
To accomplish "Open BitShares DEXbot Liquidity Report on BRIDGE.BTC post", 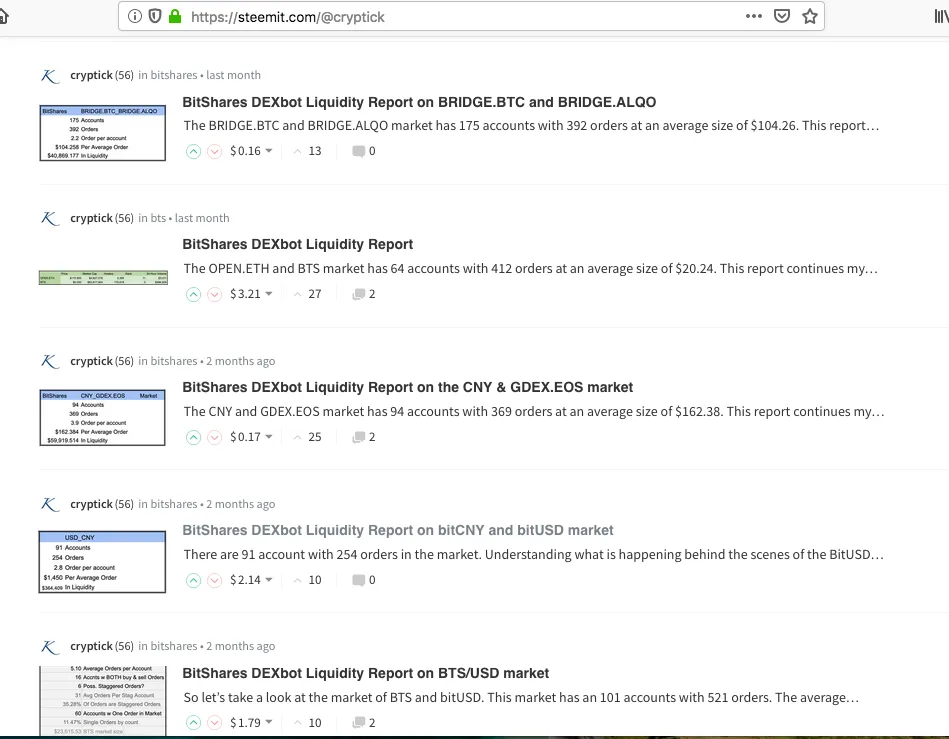I will (x=419, y=102).
